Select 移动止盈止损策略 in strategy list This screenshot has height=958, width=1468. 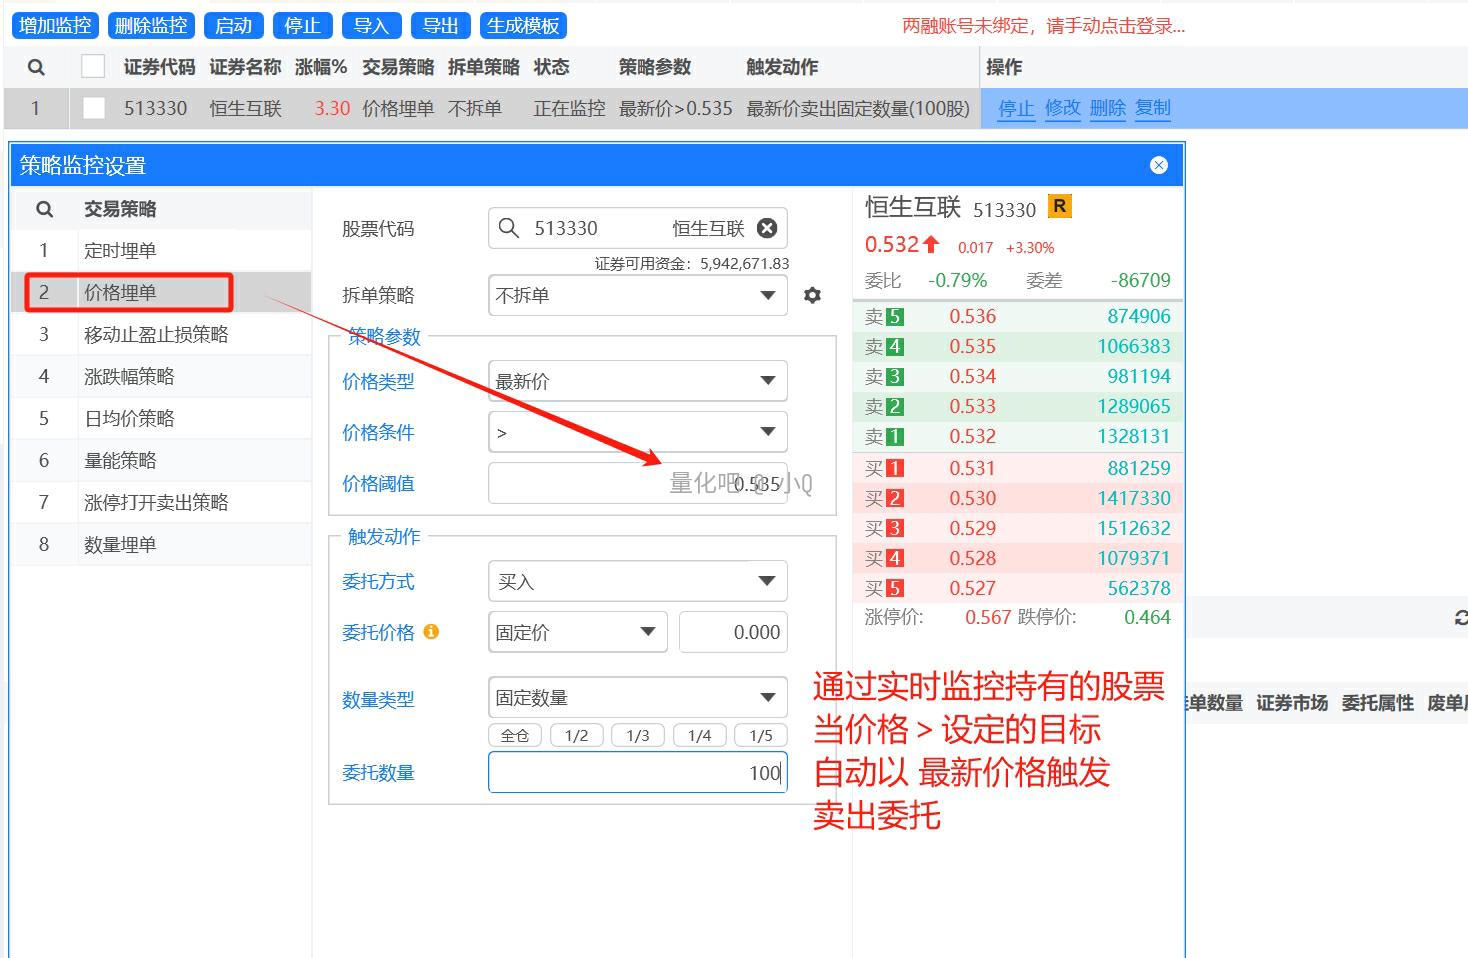(156, 334)
